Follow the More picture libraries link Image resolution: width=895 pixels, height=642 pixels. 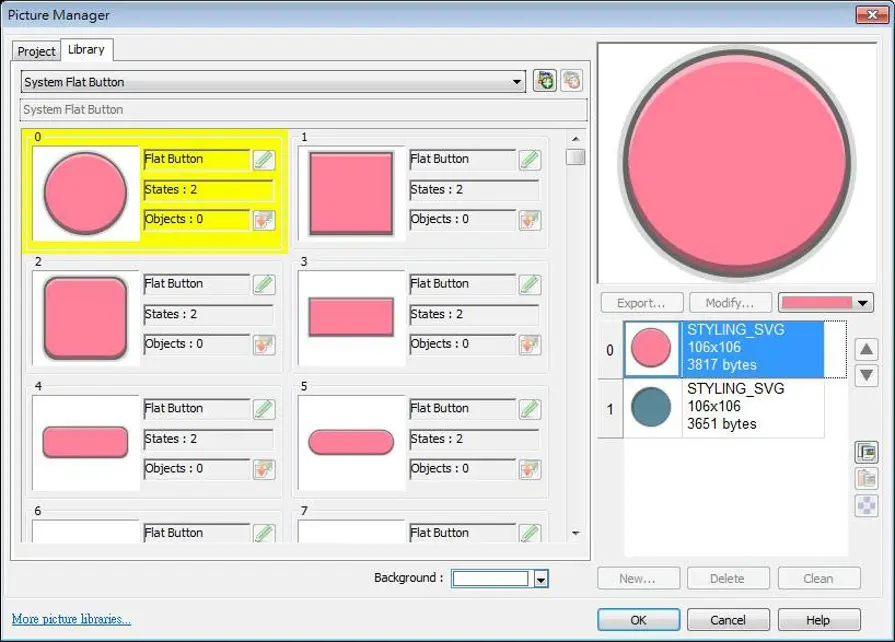(x=71, y=619)
